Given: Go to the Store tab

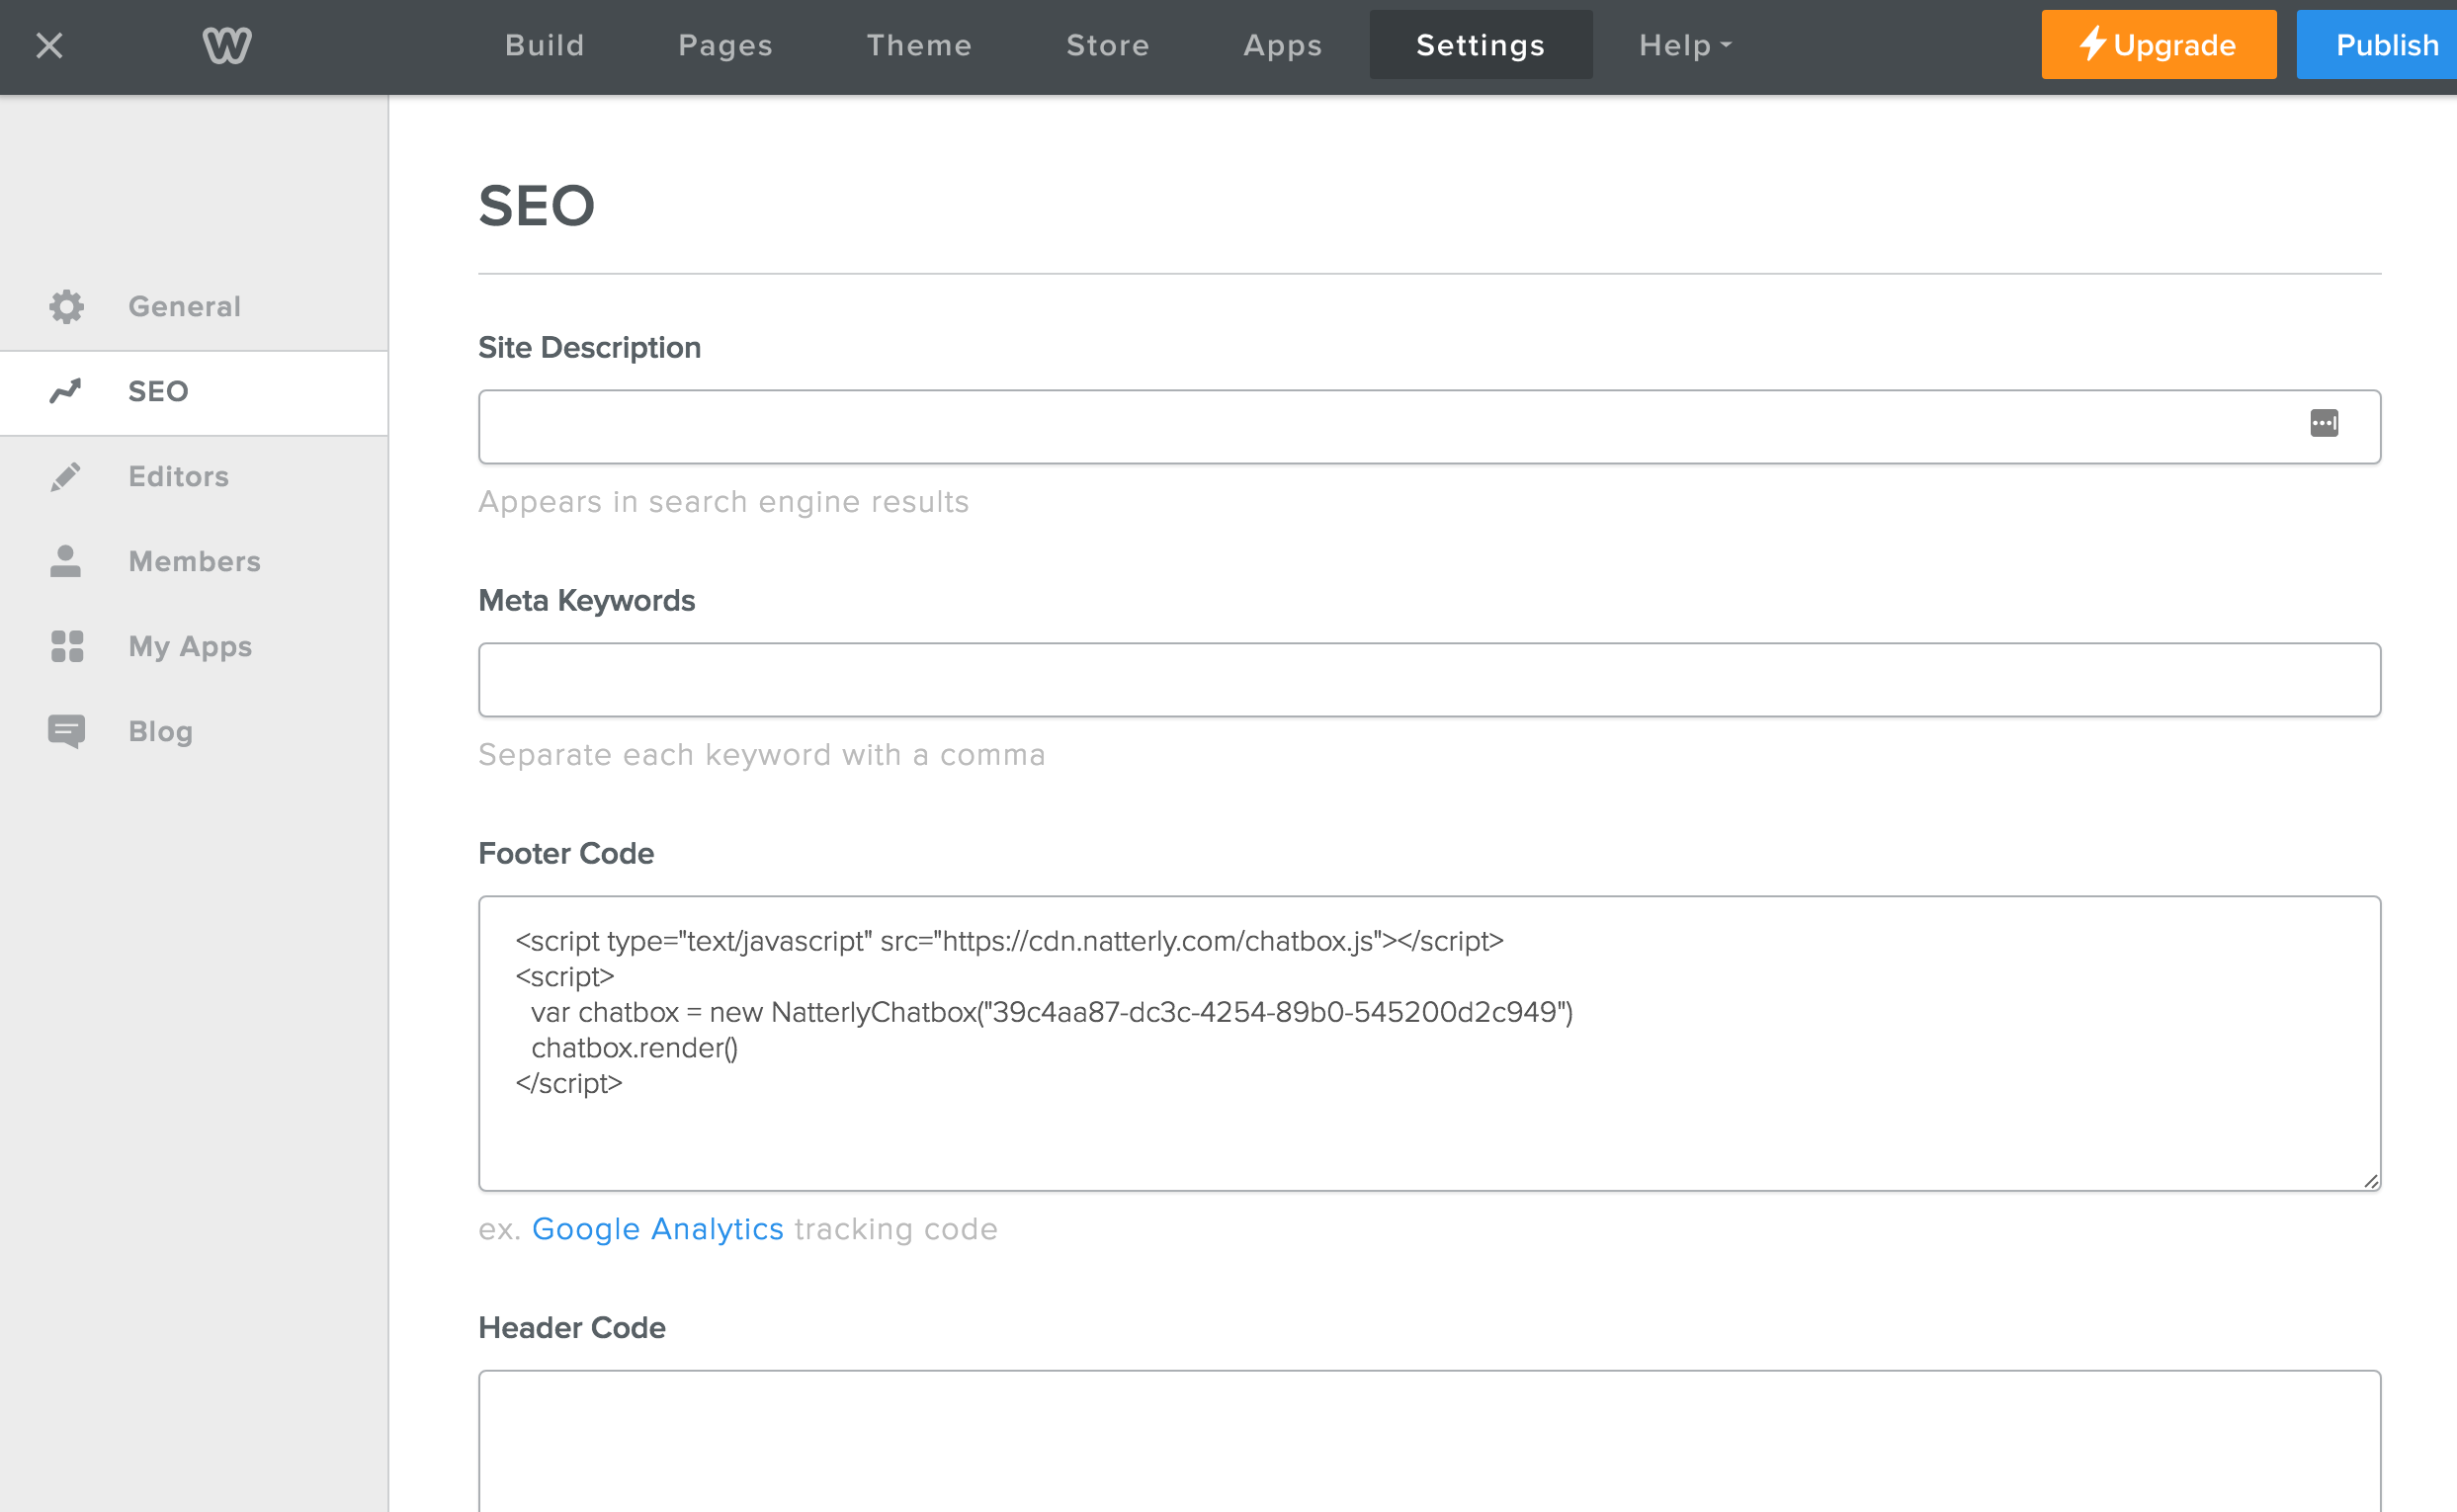Looking at the screenshot, I should [x=1108, y=45].
